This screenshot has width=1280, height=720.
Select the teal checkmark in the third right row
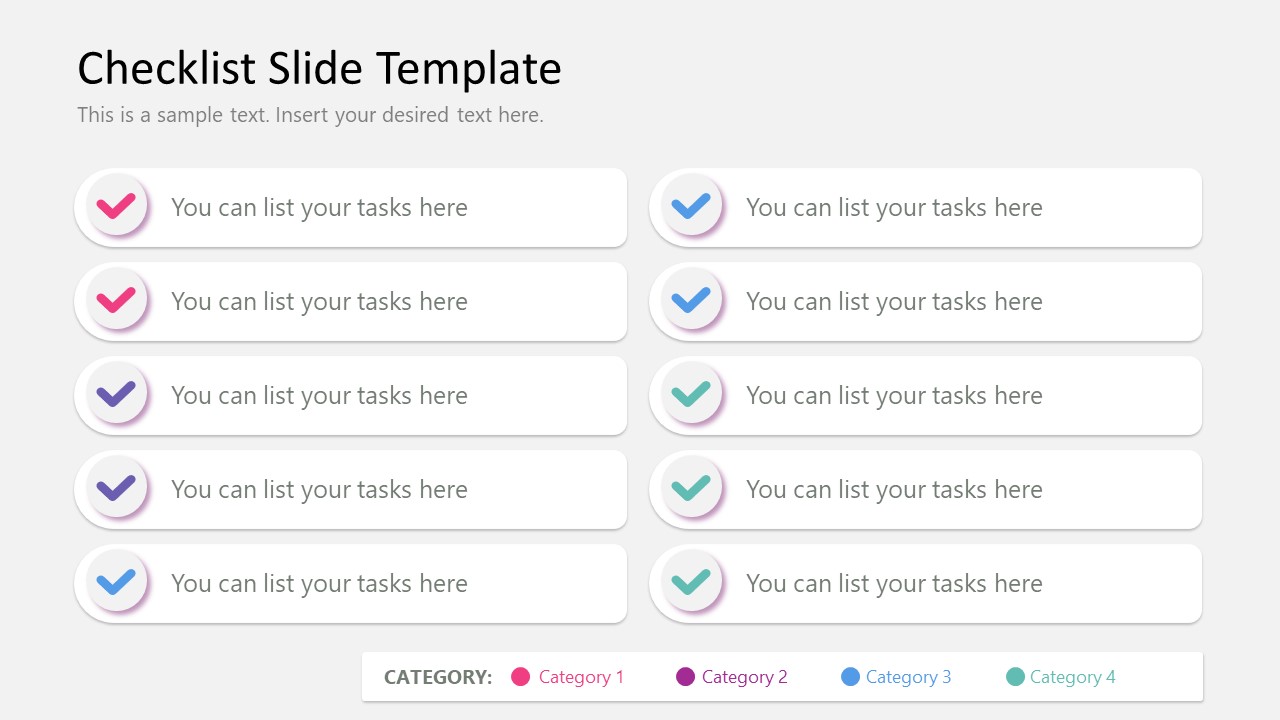[691, 395]
